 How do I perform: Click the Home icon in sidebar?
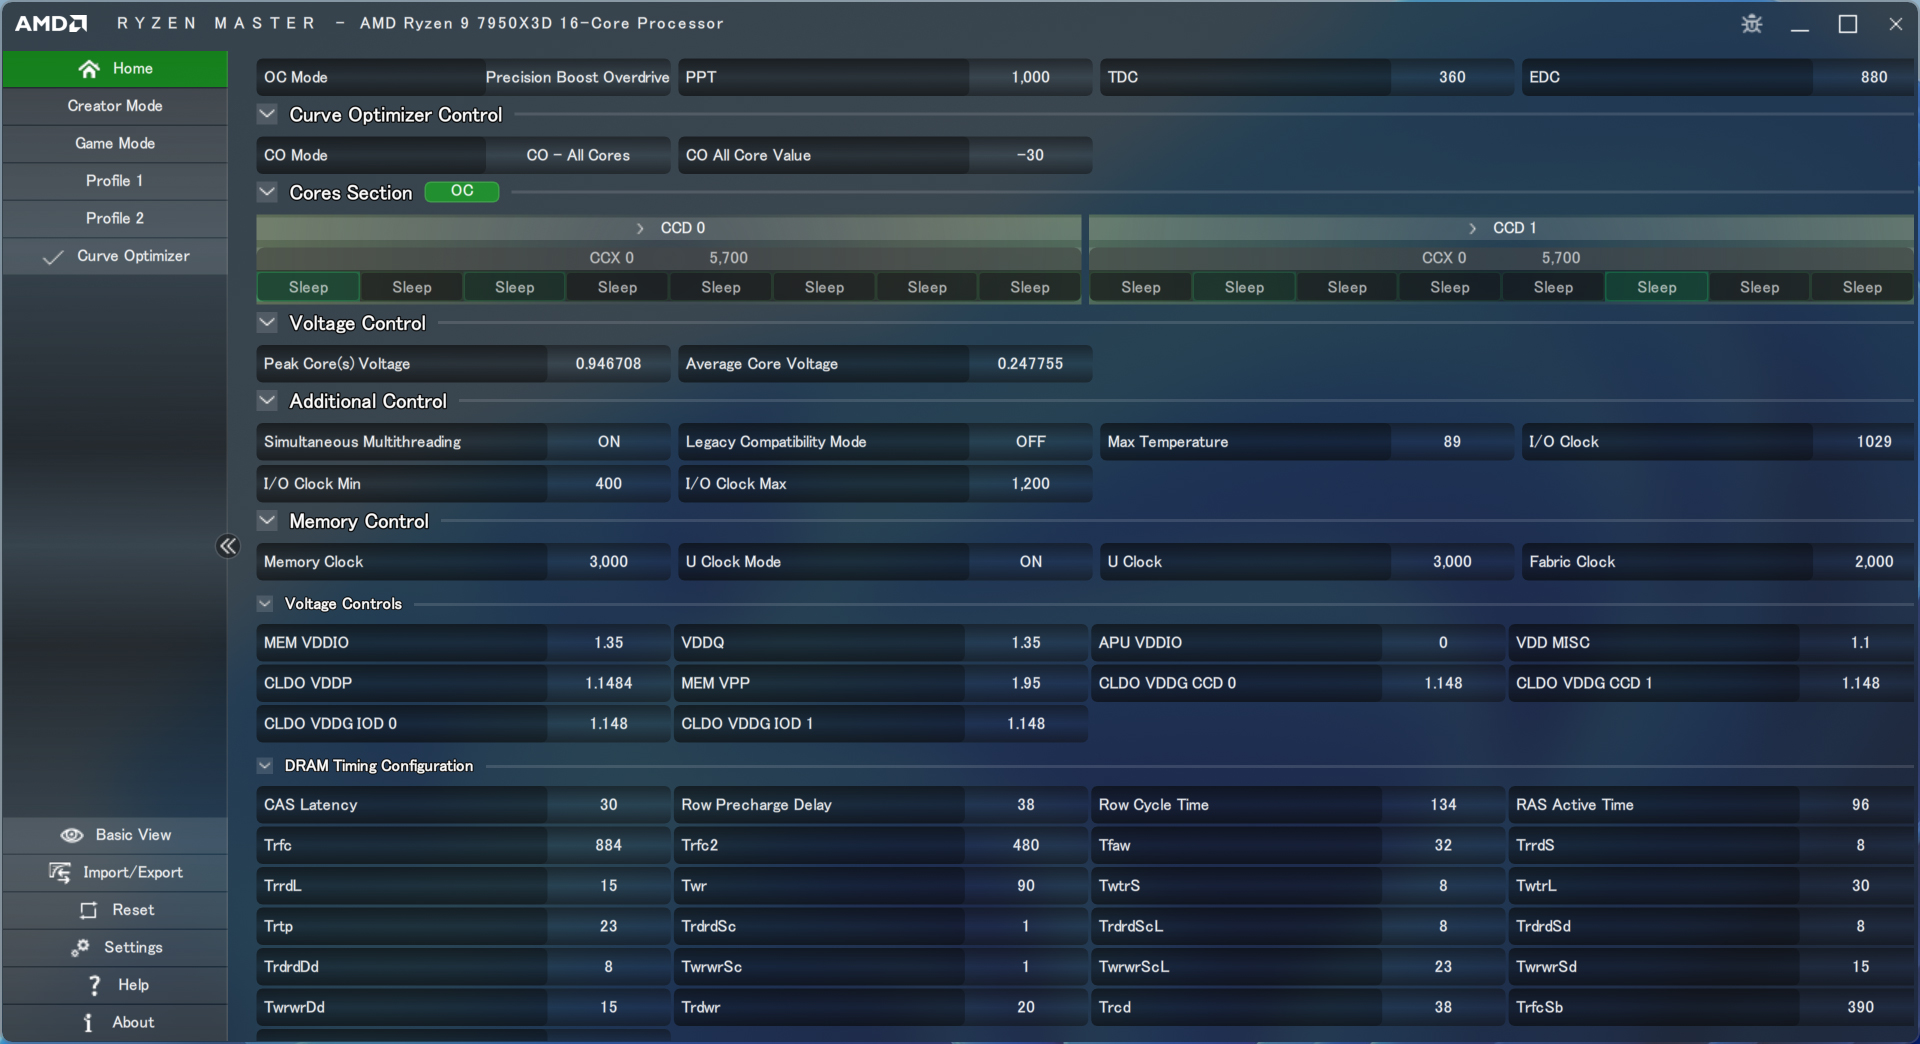coord(89,69)
